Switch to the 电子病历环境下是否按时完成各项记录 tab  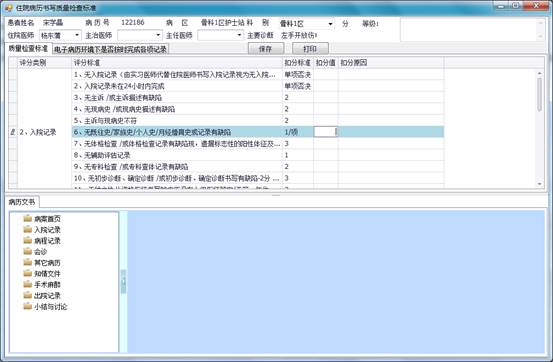click(x=110, y=49)
